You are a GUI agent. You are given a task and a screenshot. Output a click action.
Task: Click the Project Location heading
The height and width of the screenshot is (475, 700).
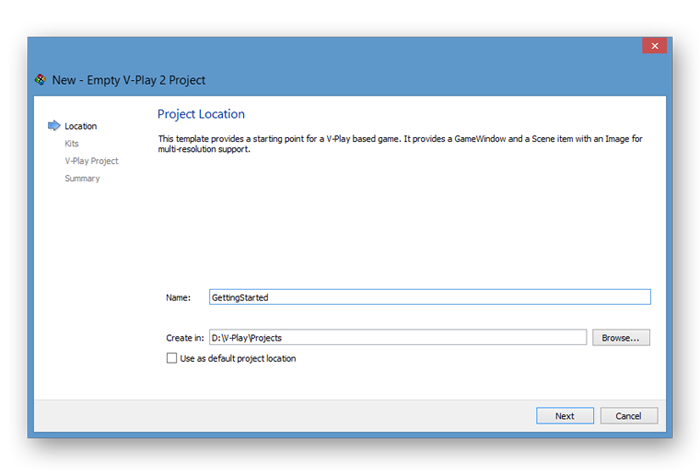(x=201, y=114)
